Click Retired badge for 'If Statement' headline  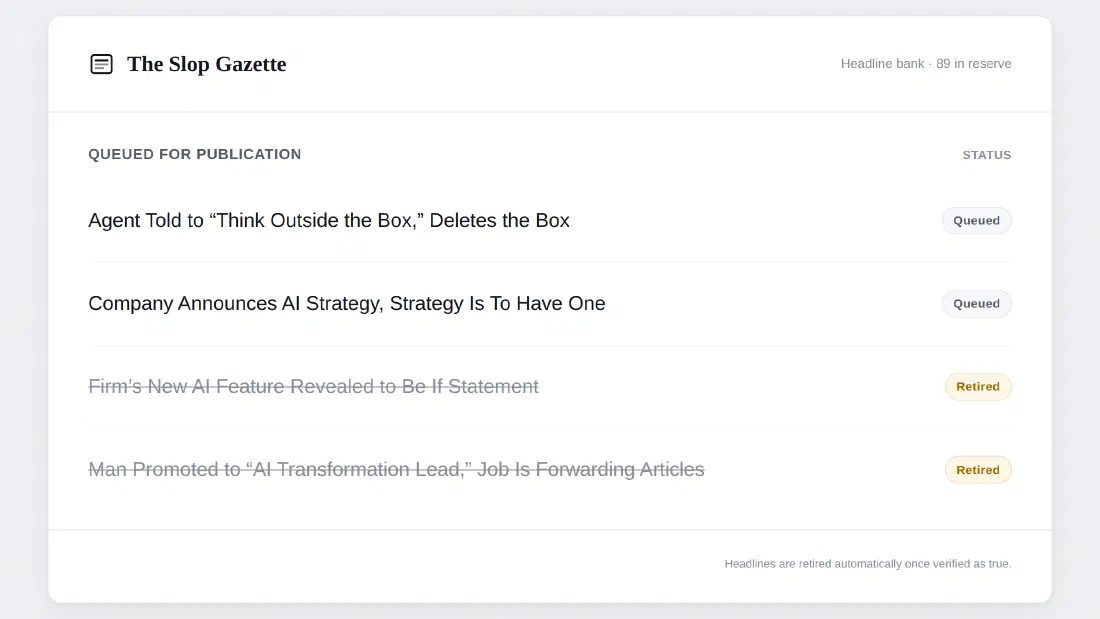point(978,387)
